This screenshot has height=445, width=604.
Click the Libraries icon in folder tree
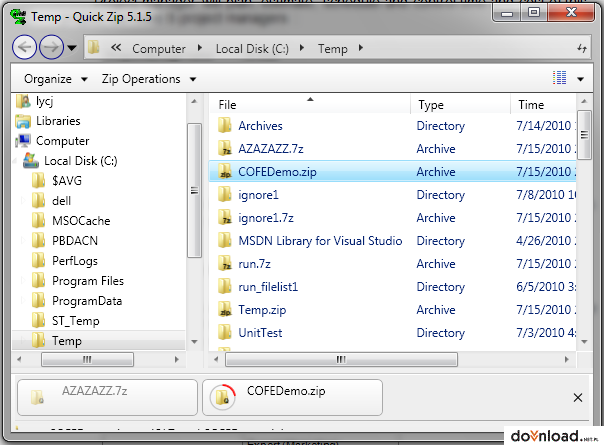23,121
